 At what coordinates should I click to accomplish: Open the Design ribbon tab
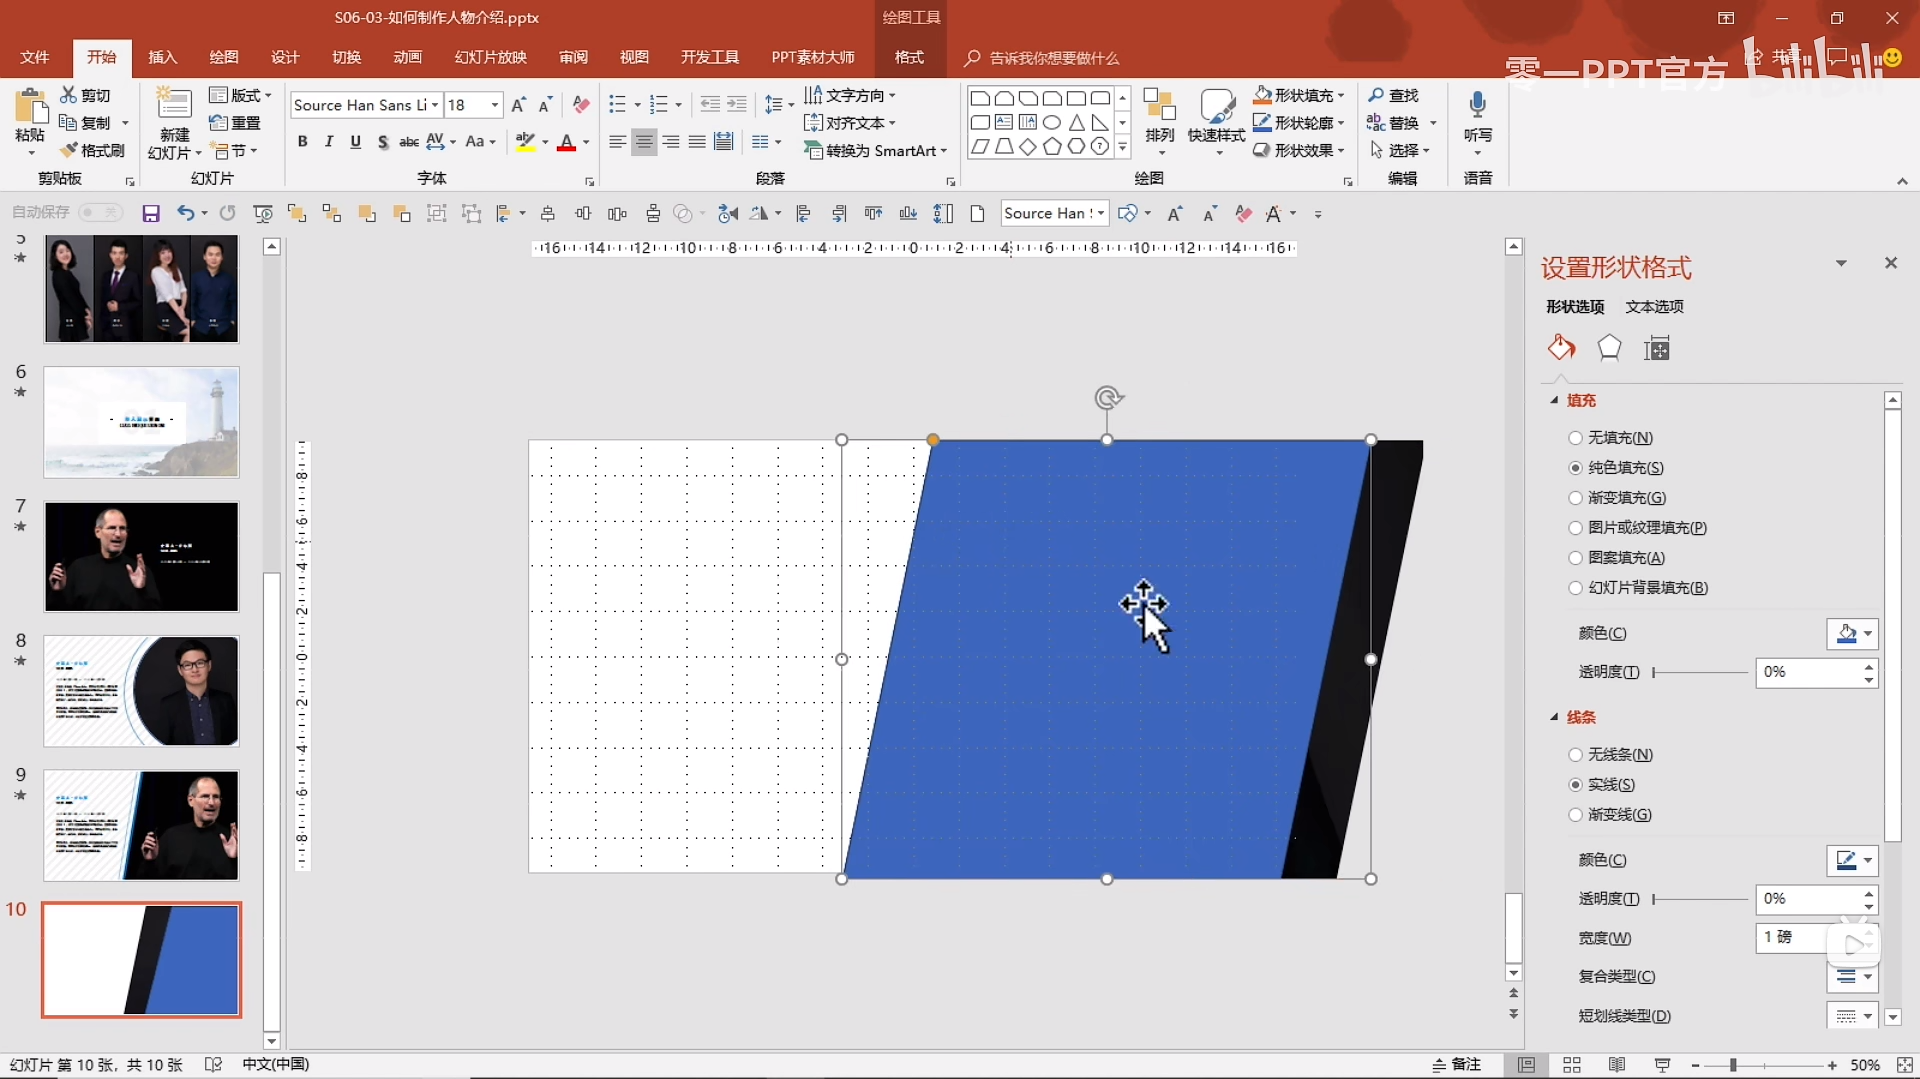point(285,57)
